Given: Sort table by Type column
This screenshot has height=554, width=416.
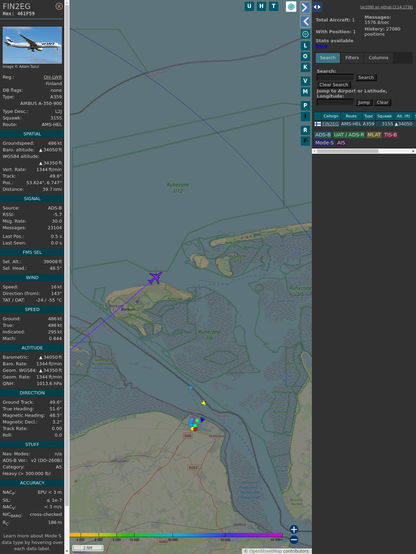Looking at the screenshot, I should (369, 116).
